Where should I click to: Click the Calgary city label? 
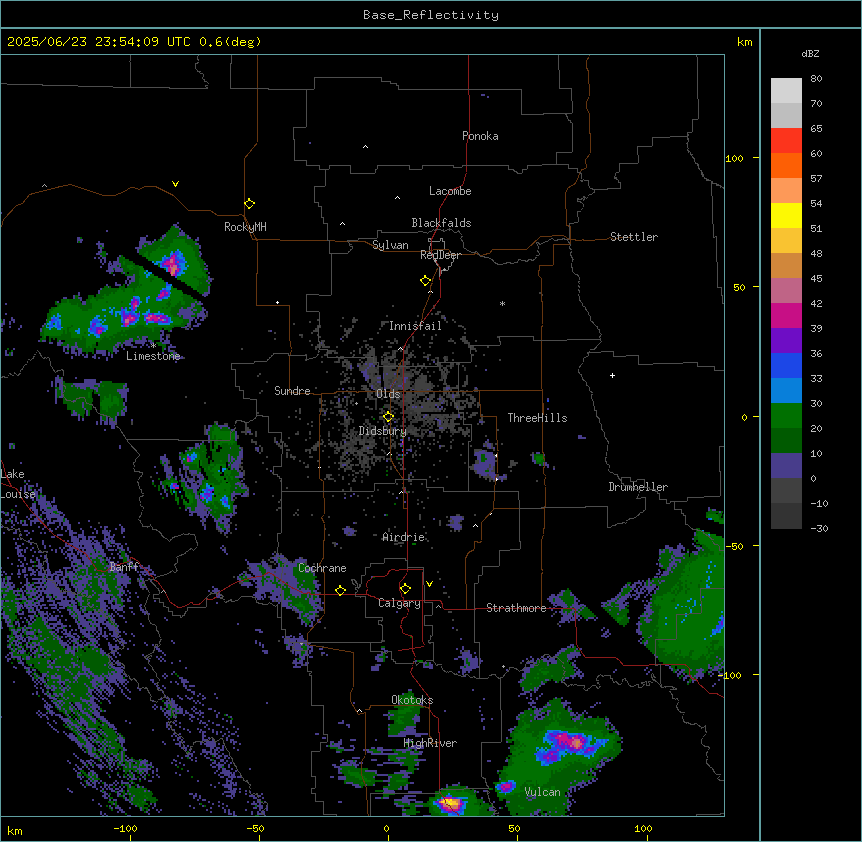(400, 603)
